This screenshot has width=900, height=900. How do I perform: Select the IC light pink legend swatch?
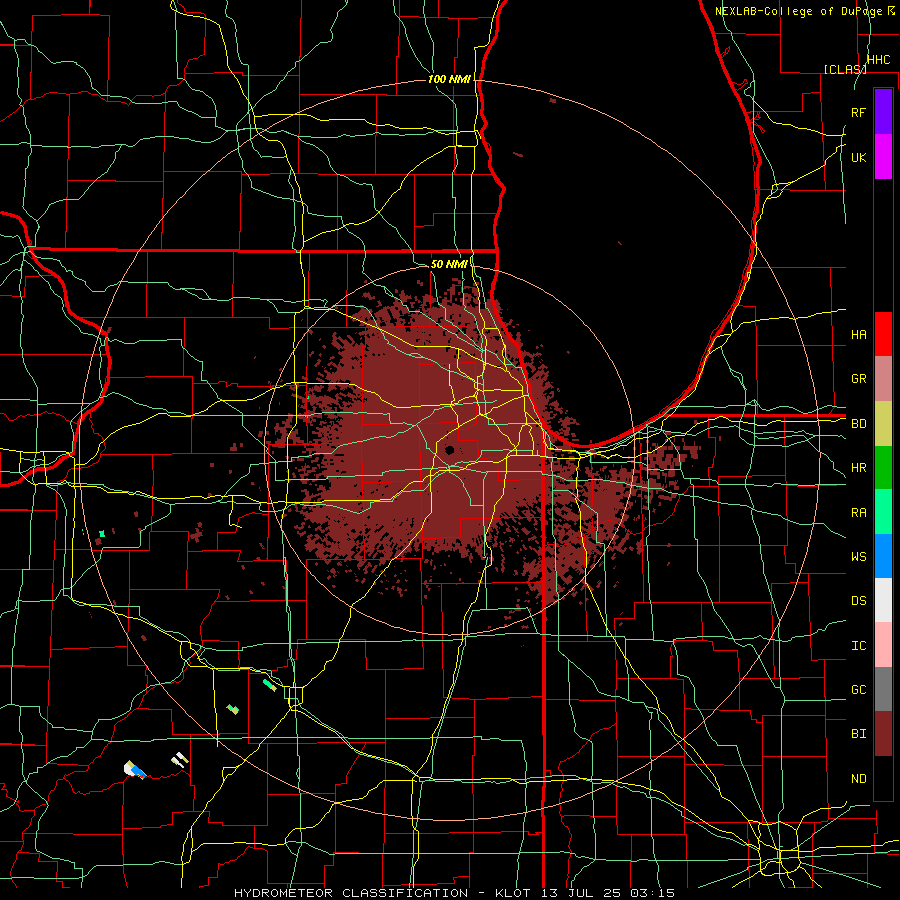coord(883,645)
